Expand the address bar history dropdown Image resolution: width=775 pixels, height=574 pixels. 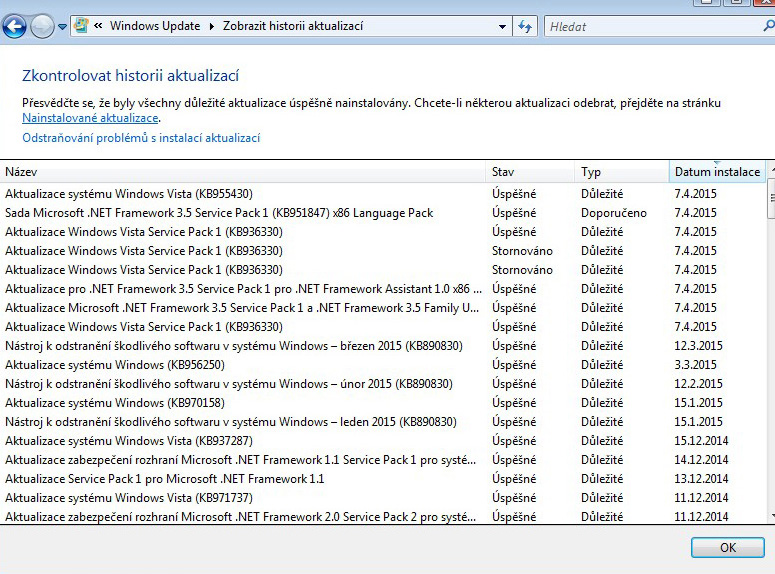tap(502, 27)
